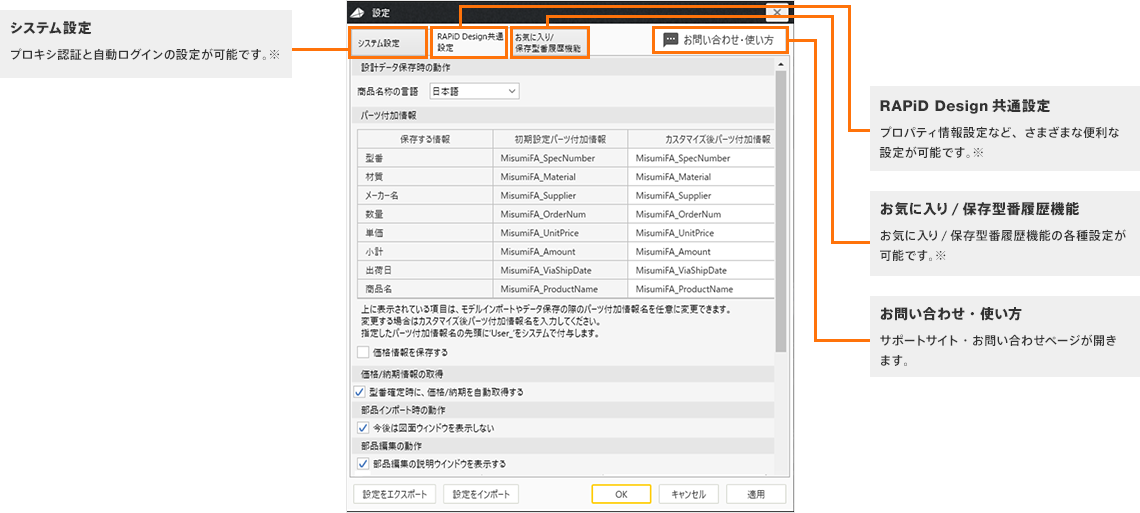Viewport: 1140px width, 513px height.
Task: Click 設定をインポート button
Action: pyautogui.click(x=481, y=494)
